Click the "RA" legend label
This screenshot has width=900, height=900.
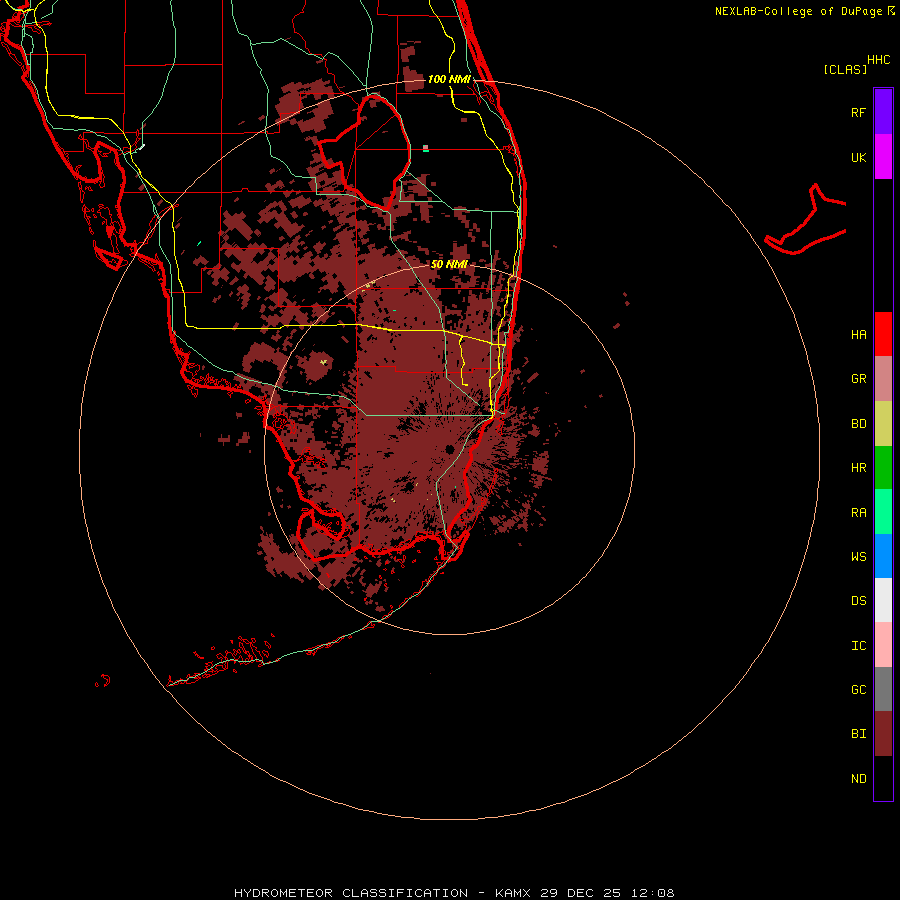click(858, 513)
